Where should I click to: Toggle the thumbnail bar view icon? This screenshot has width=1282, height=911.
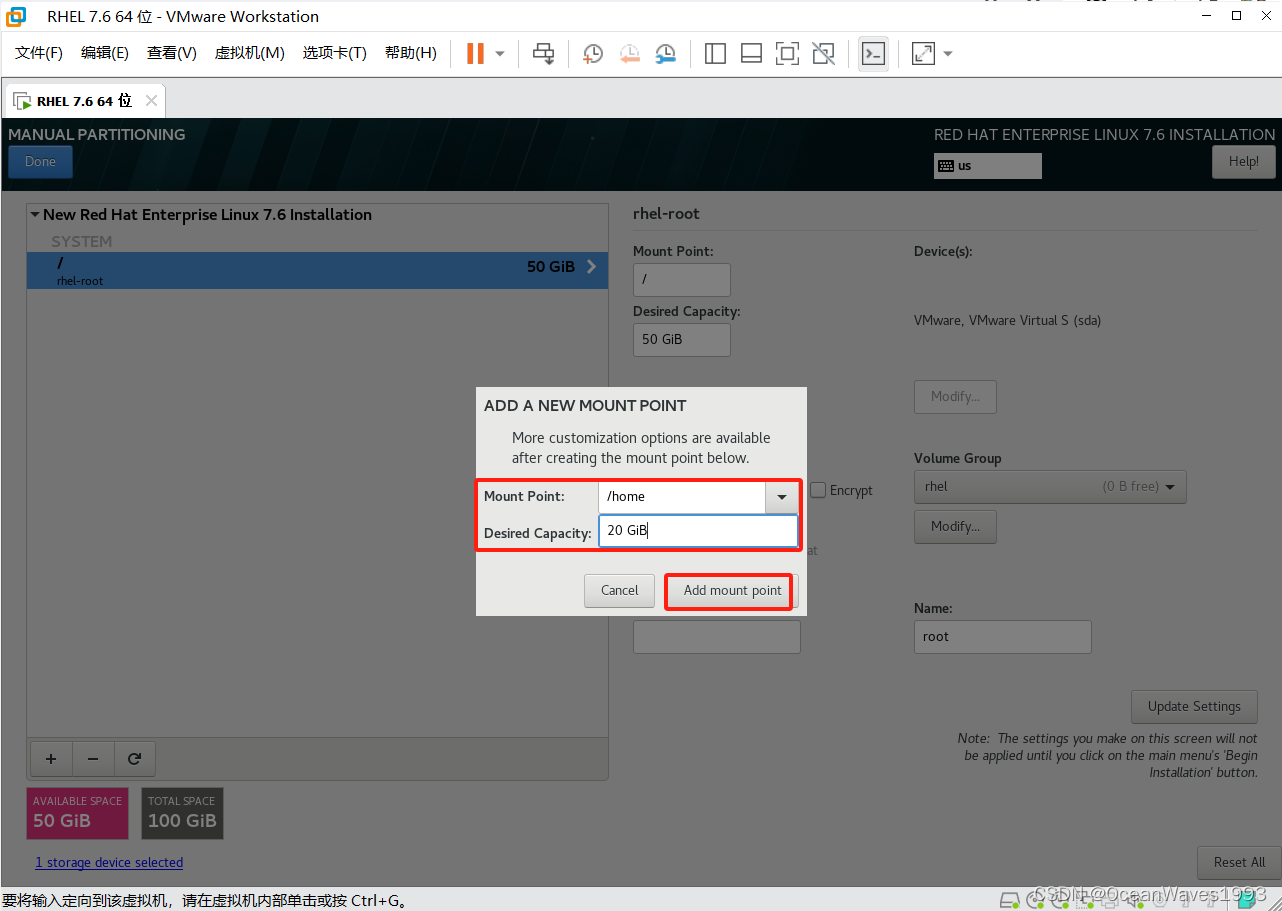click(x=751, y=53)
